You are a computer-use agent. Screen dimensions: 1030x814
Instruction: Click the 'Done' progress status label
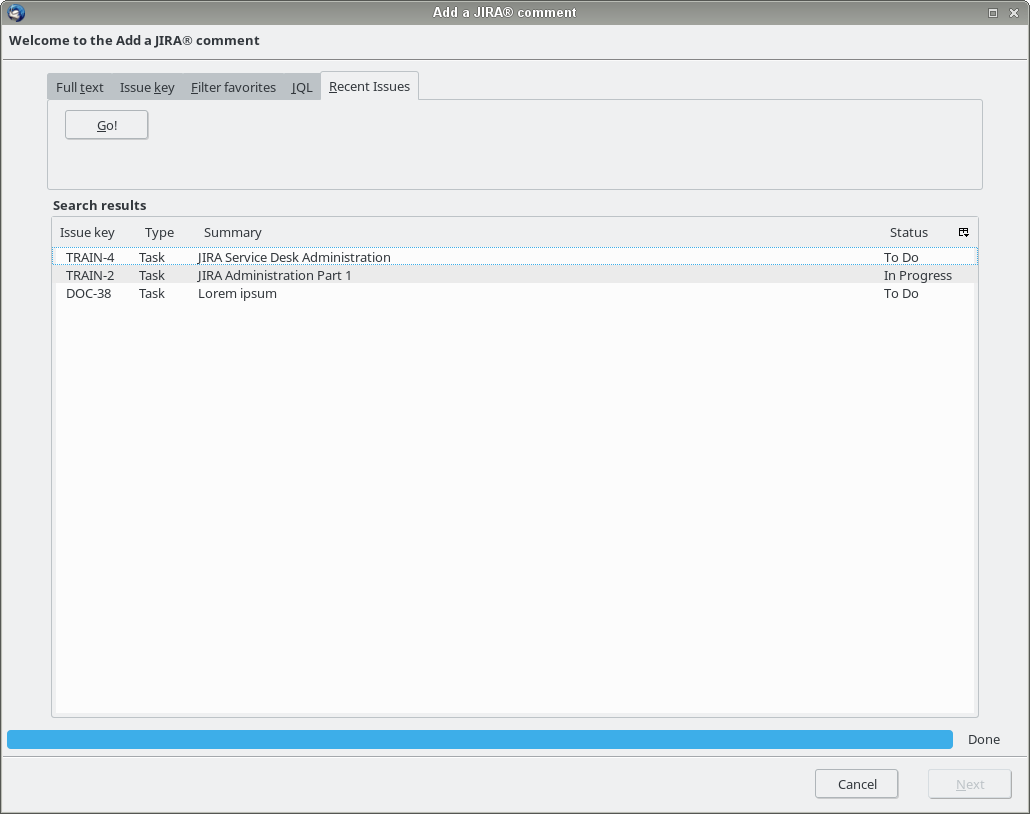(984, 739)
